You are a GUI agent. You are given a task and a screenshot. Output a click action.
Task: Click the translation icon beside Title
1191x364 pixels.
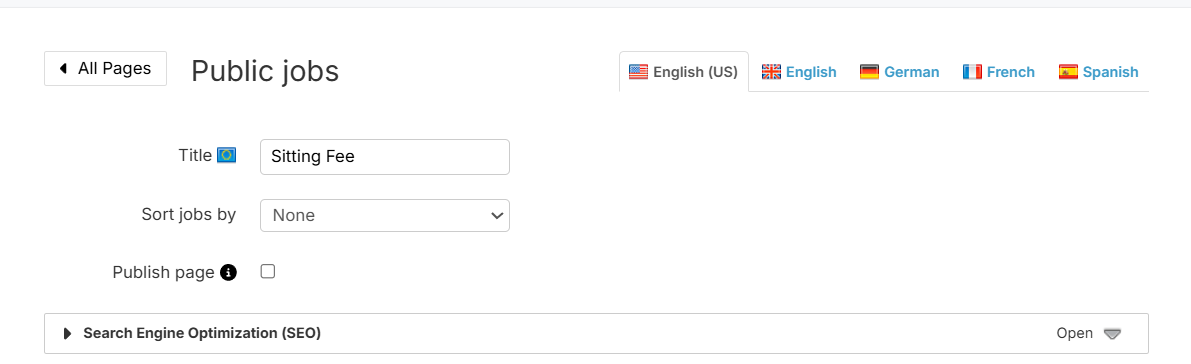(226, 155)
